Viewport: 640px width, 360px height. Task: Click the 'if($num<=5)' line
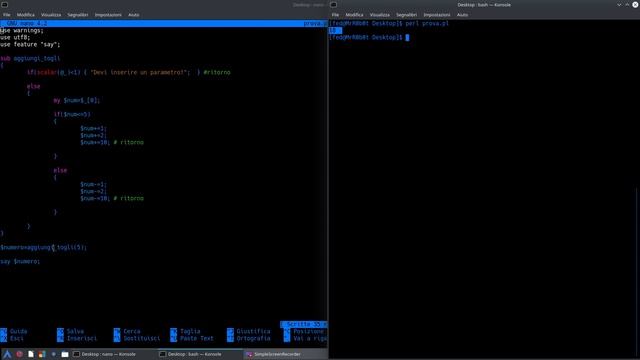pos(72,114)
